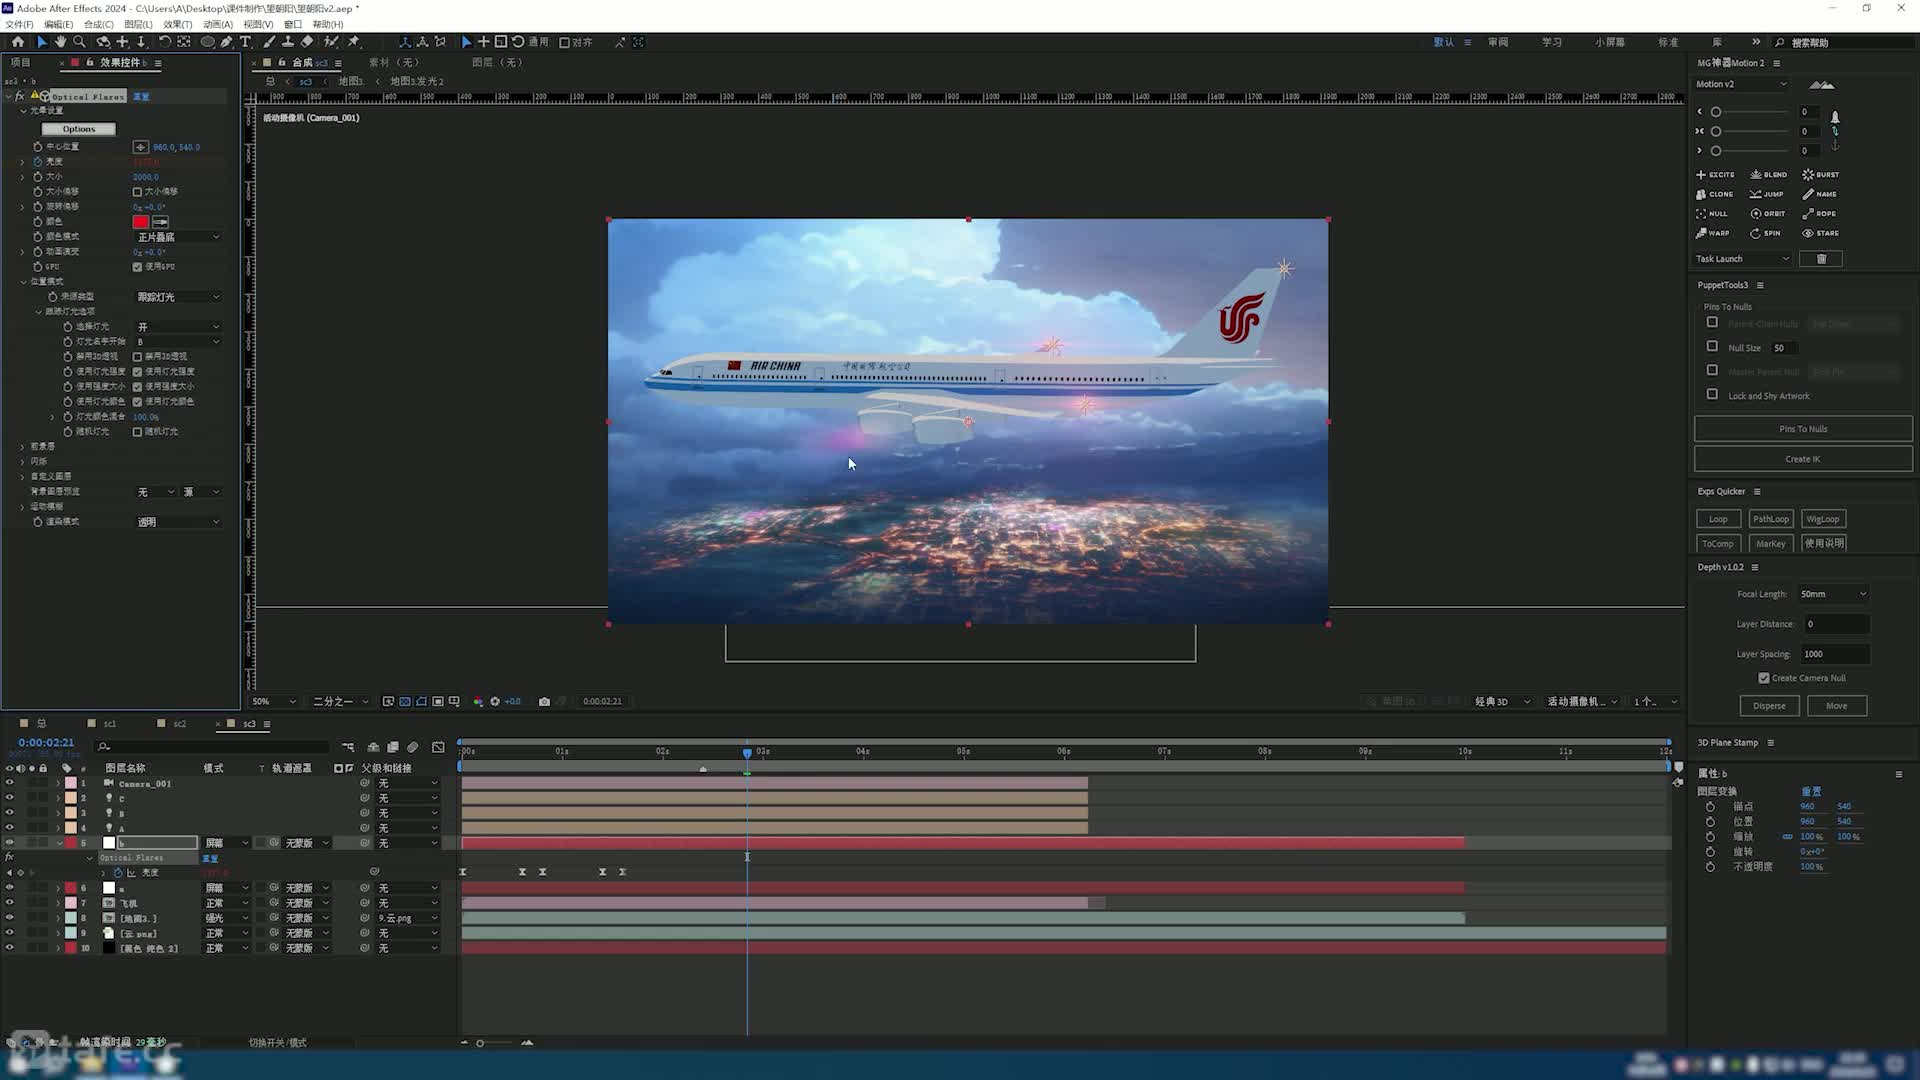The image size is (1920, 1080).
Task: Switch to the sc2 timeline tab
Action: 179,723
